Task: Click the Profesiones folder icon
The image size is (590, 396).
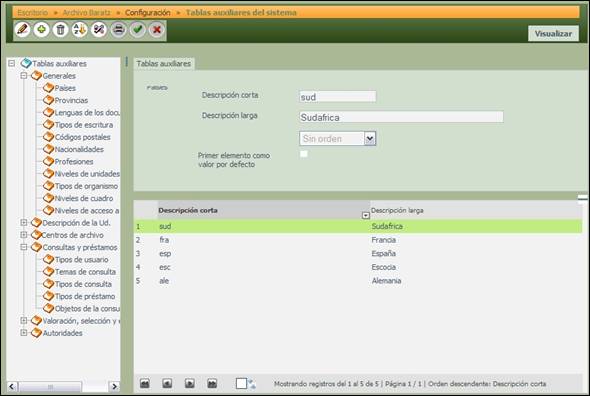Action: coord(48,161)
